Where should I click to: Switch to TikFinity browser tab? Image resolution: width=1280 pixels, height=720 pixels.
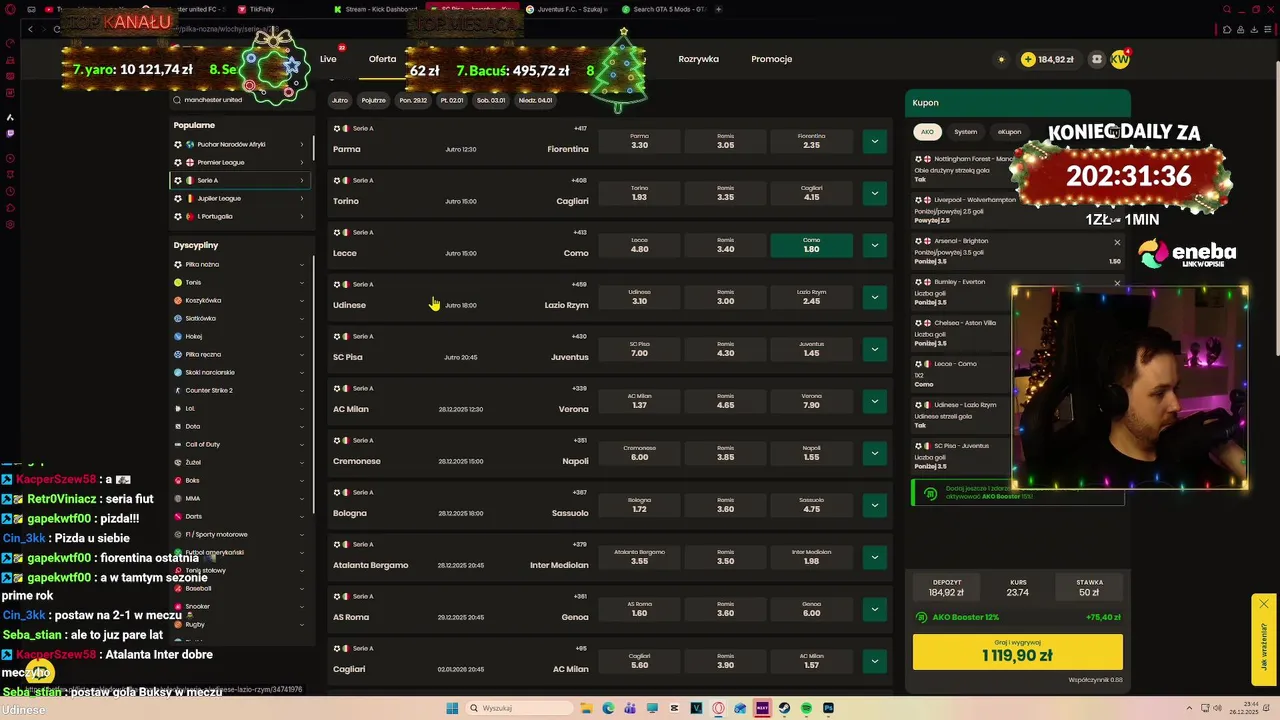point(262,9)
